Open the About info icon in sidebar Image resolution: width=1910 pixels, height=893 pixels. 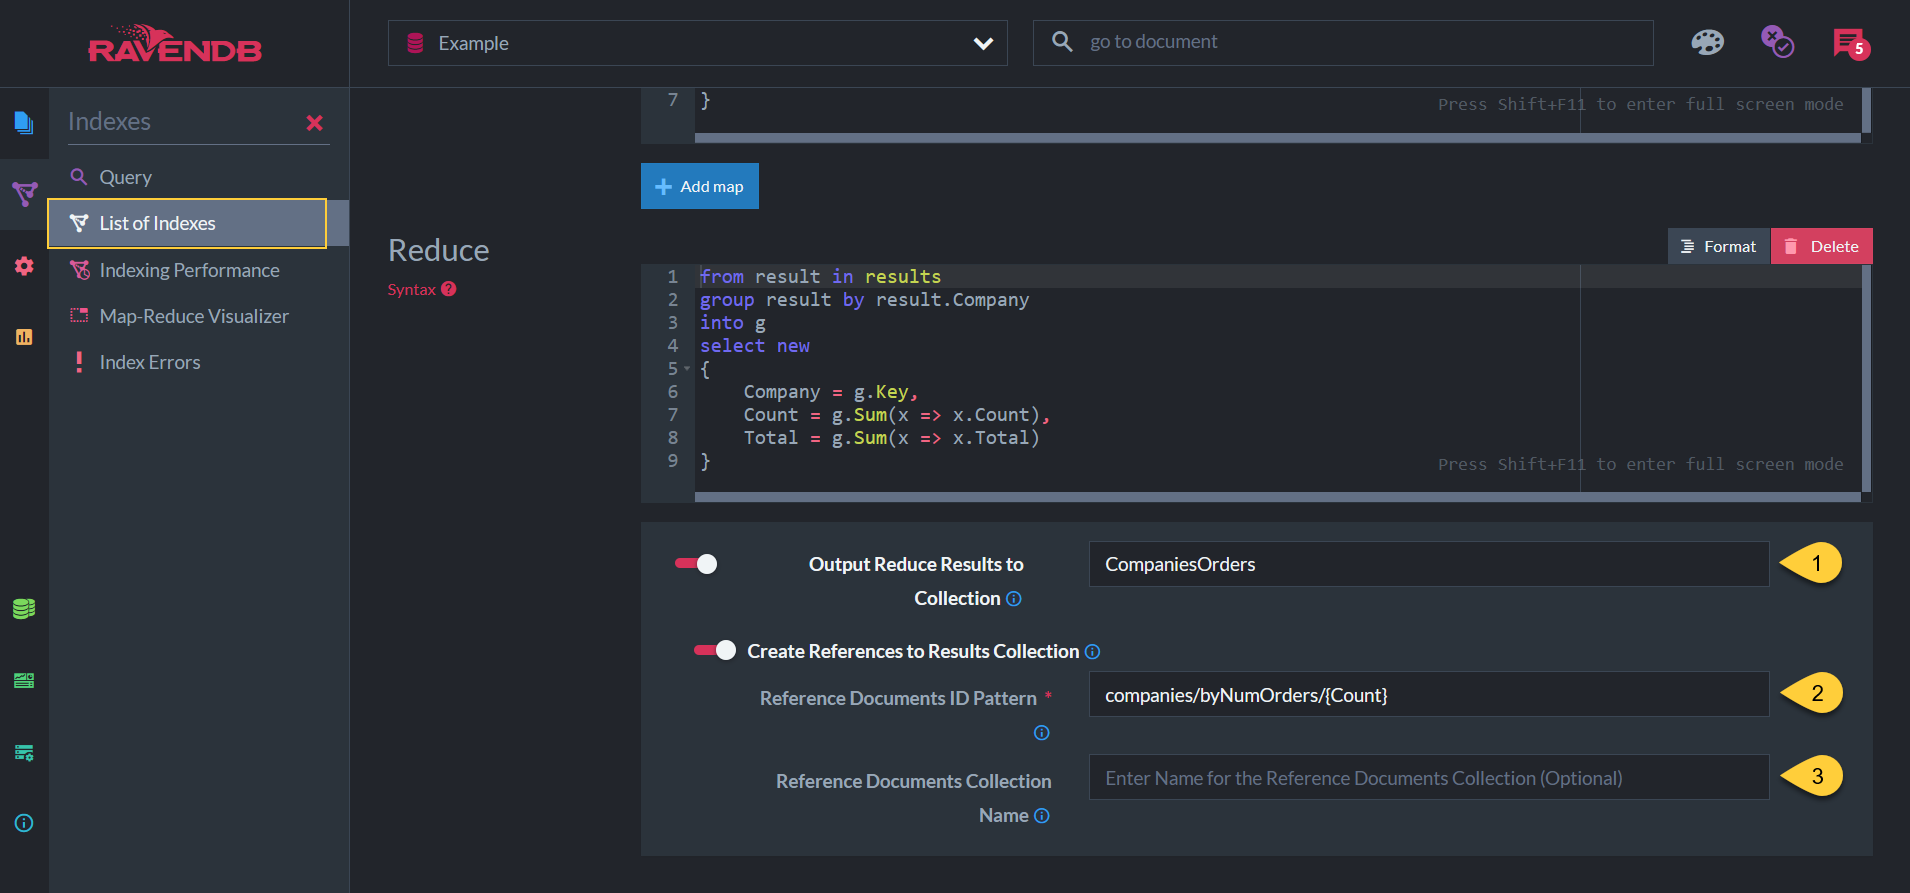click(x=24, y=823)
